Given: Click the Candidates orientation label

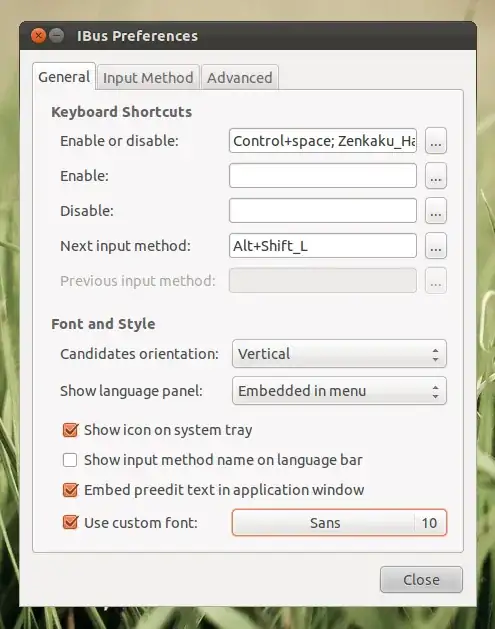Looking at the screenshot, I should pyautogui.click(x=139, y=354).
